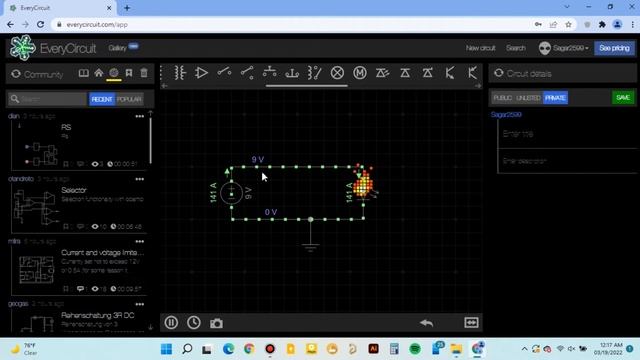Viewport: 640px width, 360px height.
Task: Select the SPDT switch component
Action: click(x=247, y=73)
